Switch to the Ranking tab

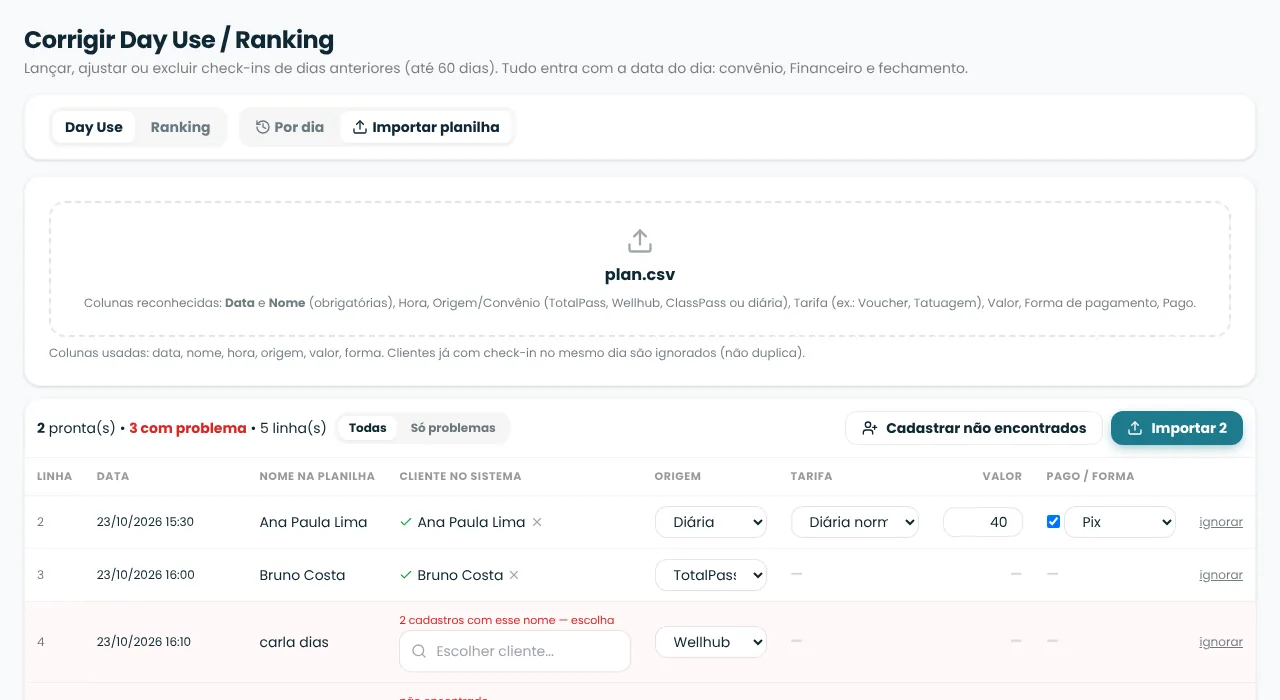coord(180,127)
